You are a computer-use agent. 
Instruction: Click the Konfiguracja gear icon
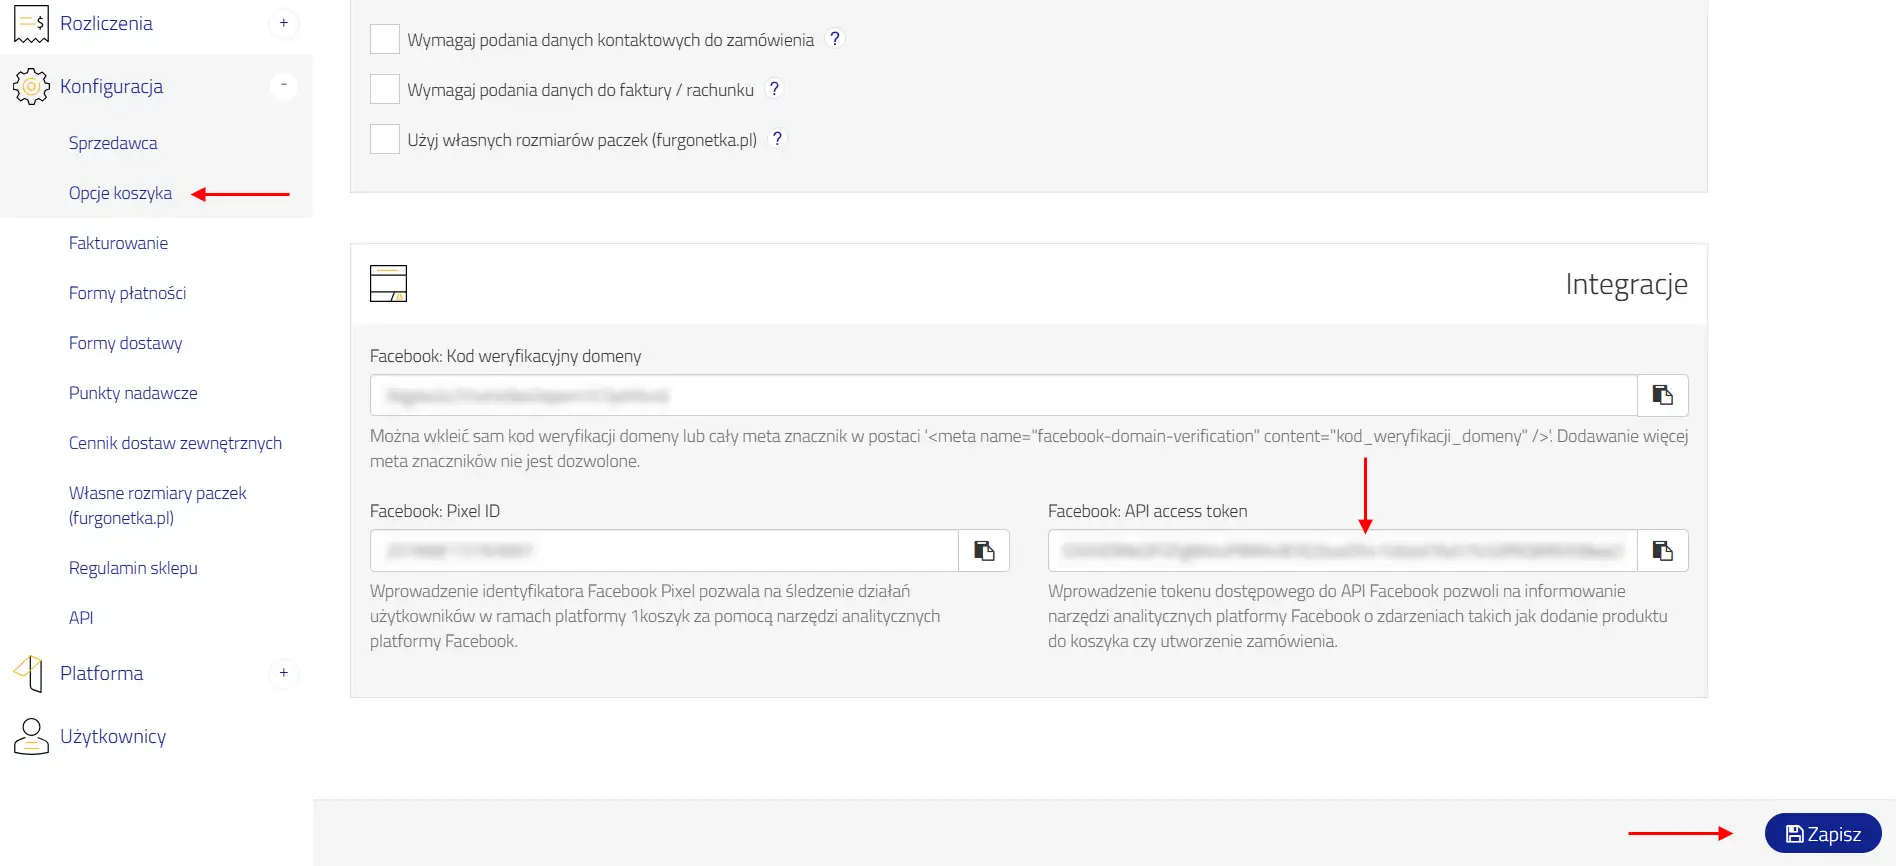31,86
